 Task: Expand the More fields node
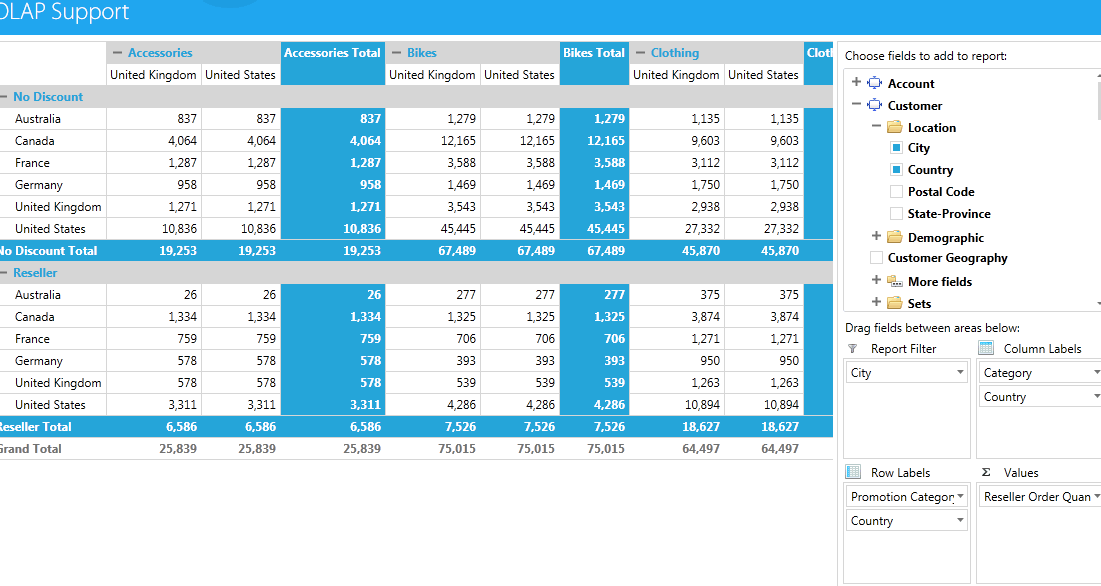click(x=876, y=279)
